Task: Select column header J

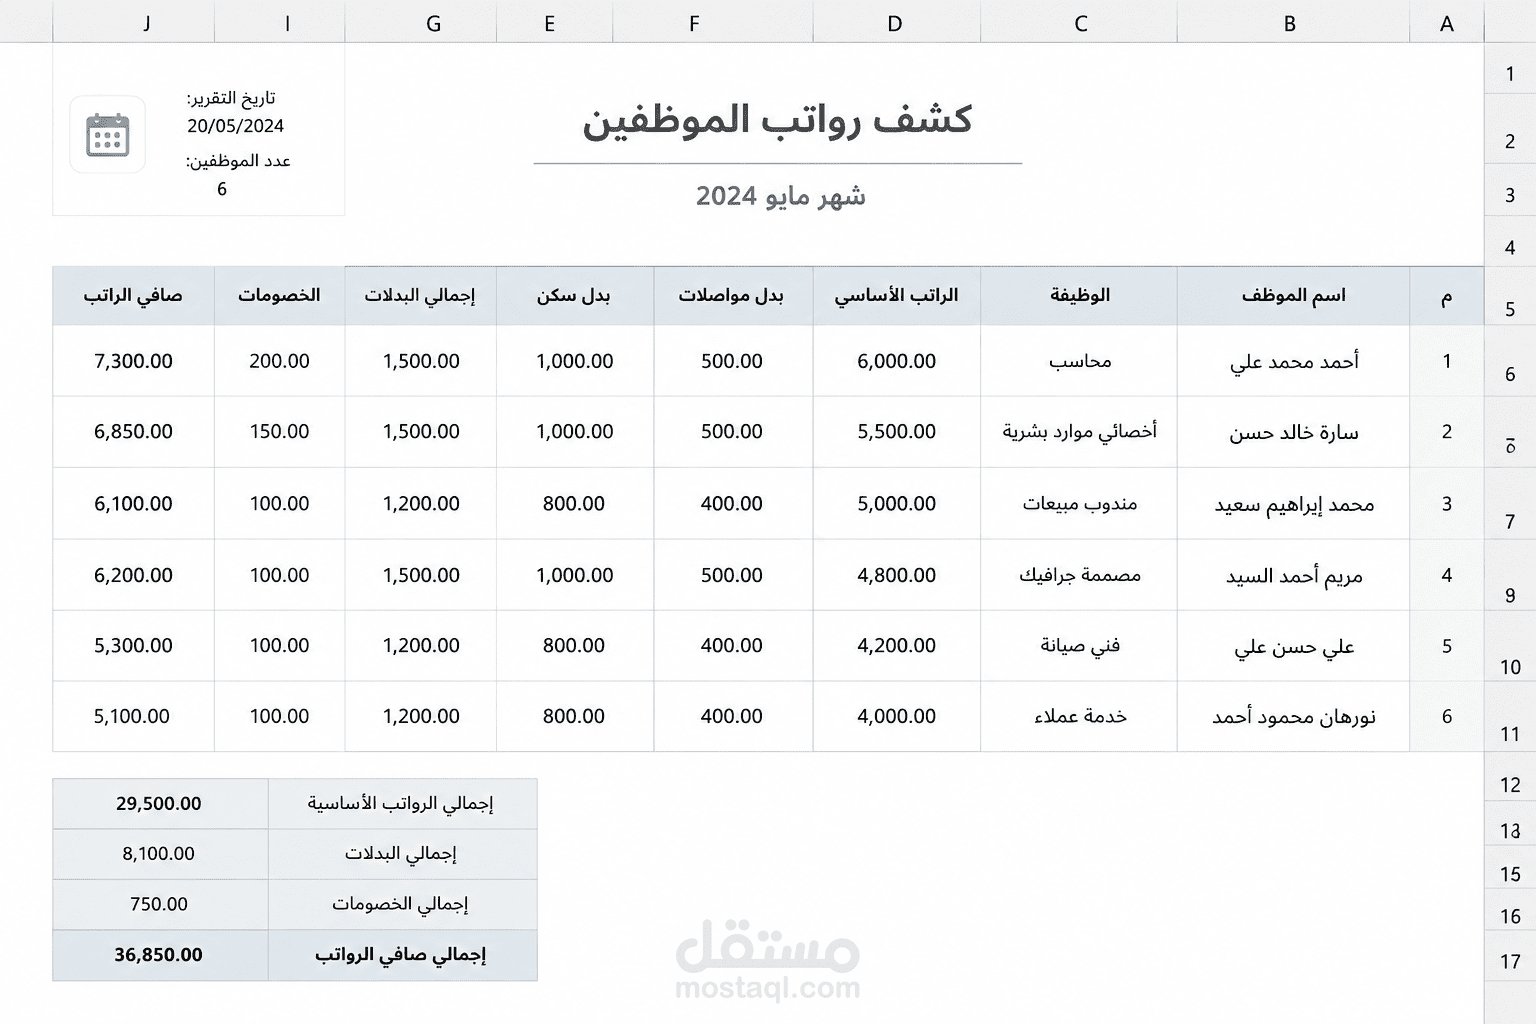Action: [134, 22]
